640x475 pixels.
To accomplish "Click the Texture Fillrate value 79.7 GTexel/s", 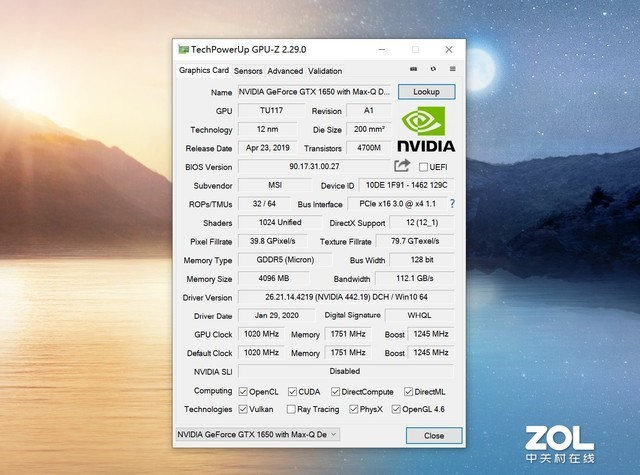I will [x=415, y=241].
